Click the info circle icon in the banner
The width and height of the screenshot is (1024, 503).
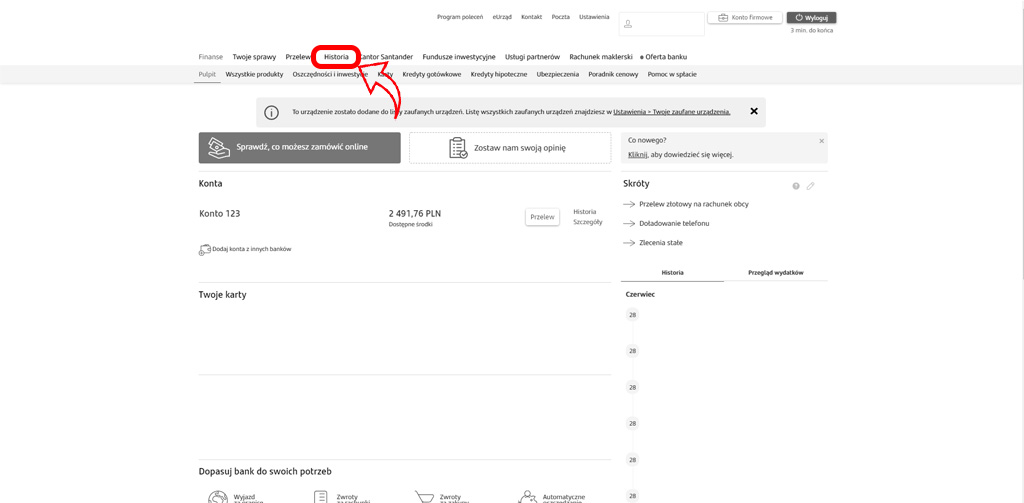(x=271, y=112)
